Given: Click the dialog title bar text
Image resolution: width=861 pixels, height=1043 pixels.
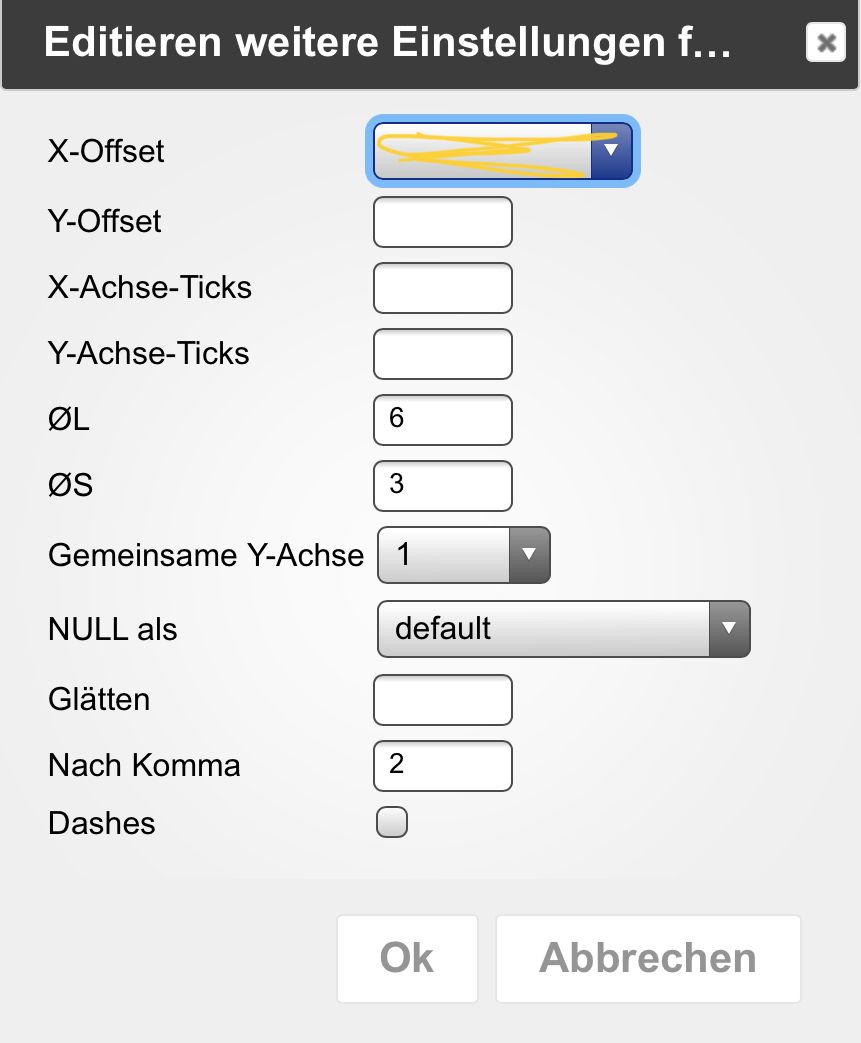Looking at the screenshot, I should coord(388,45).
